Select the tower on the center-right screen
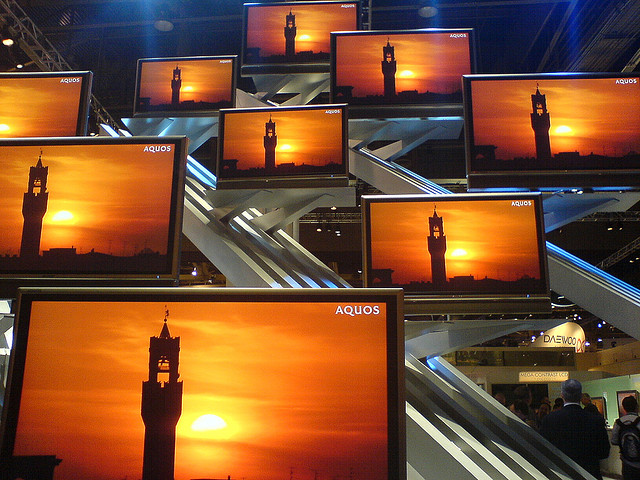Image resolution: width=640 pixels, height=480 pixels. pyautogui.click(x=437, y=246)
